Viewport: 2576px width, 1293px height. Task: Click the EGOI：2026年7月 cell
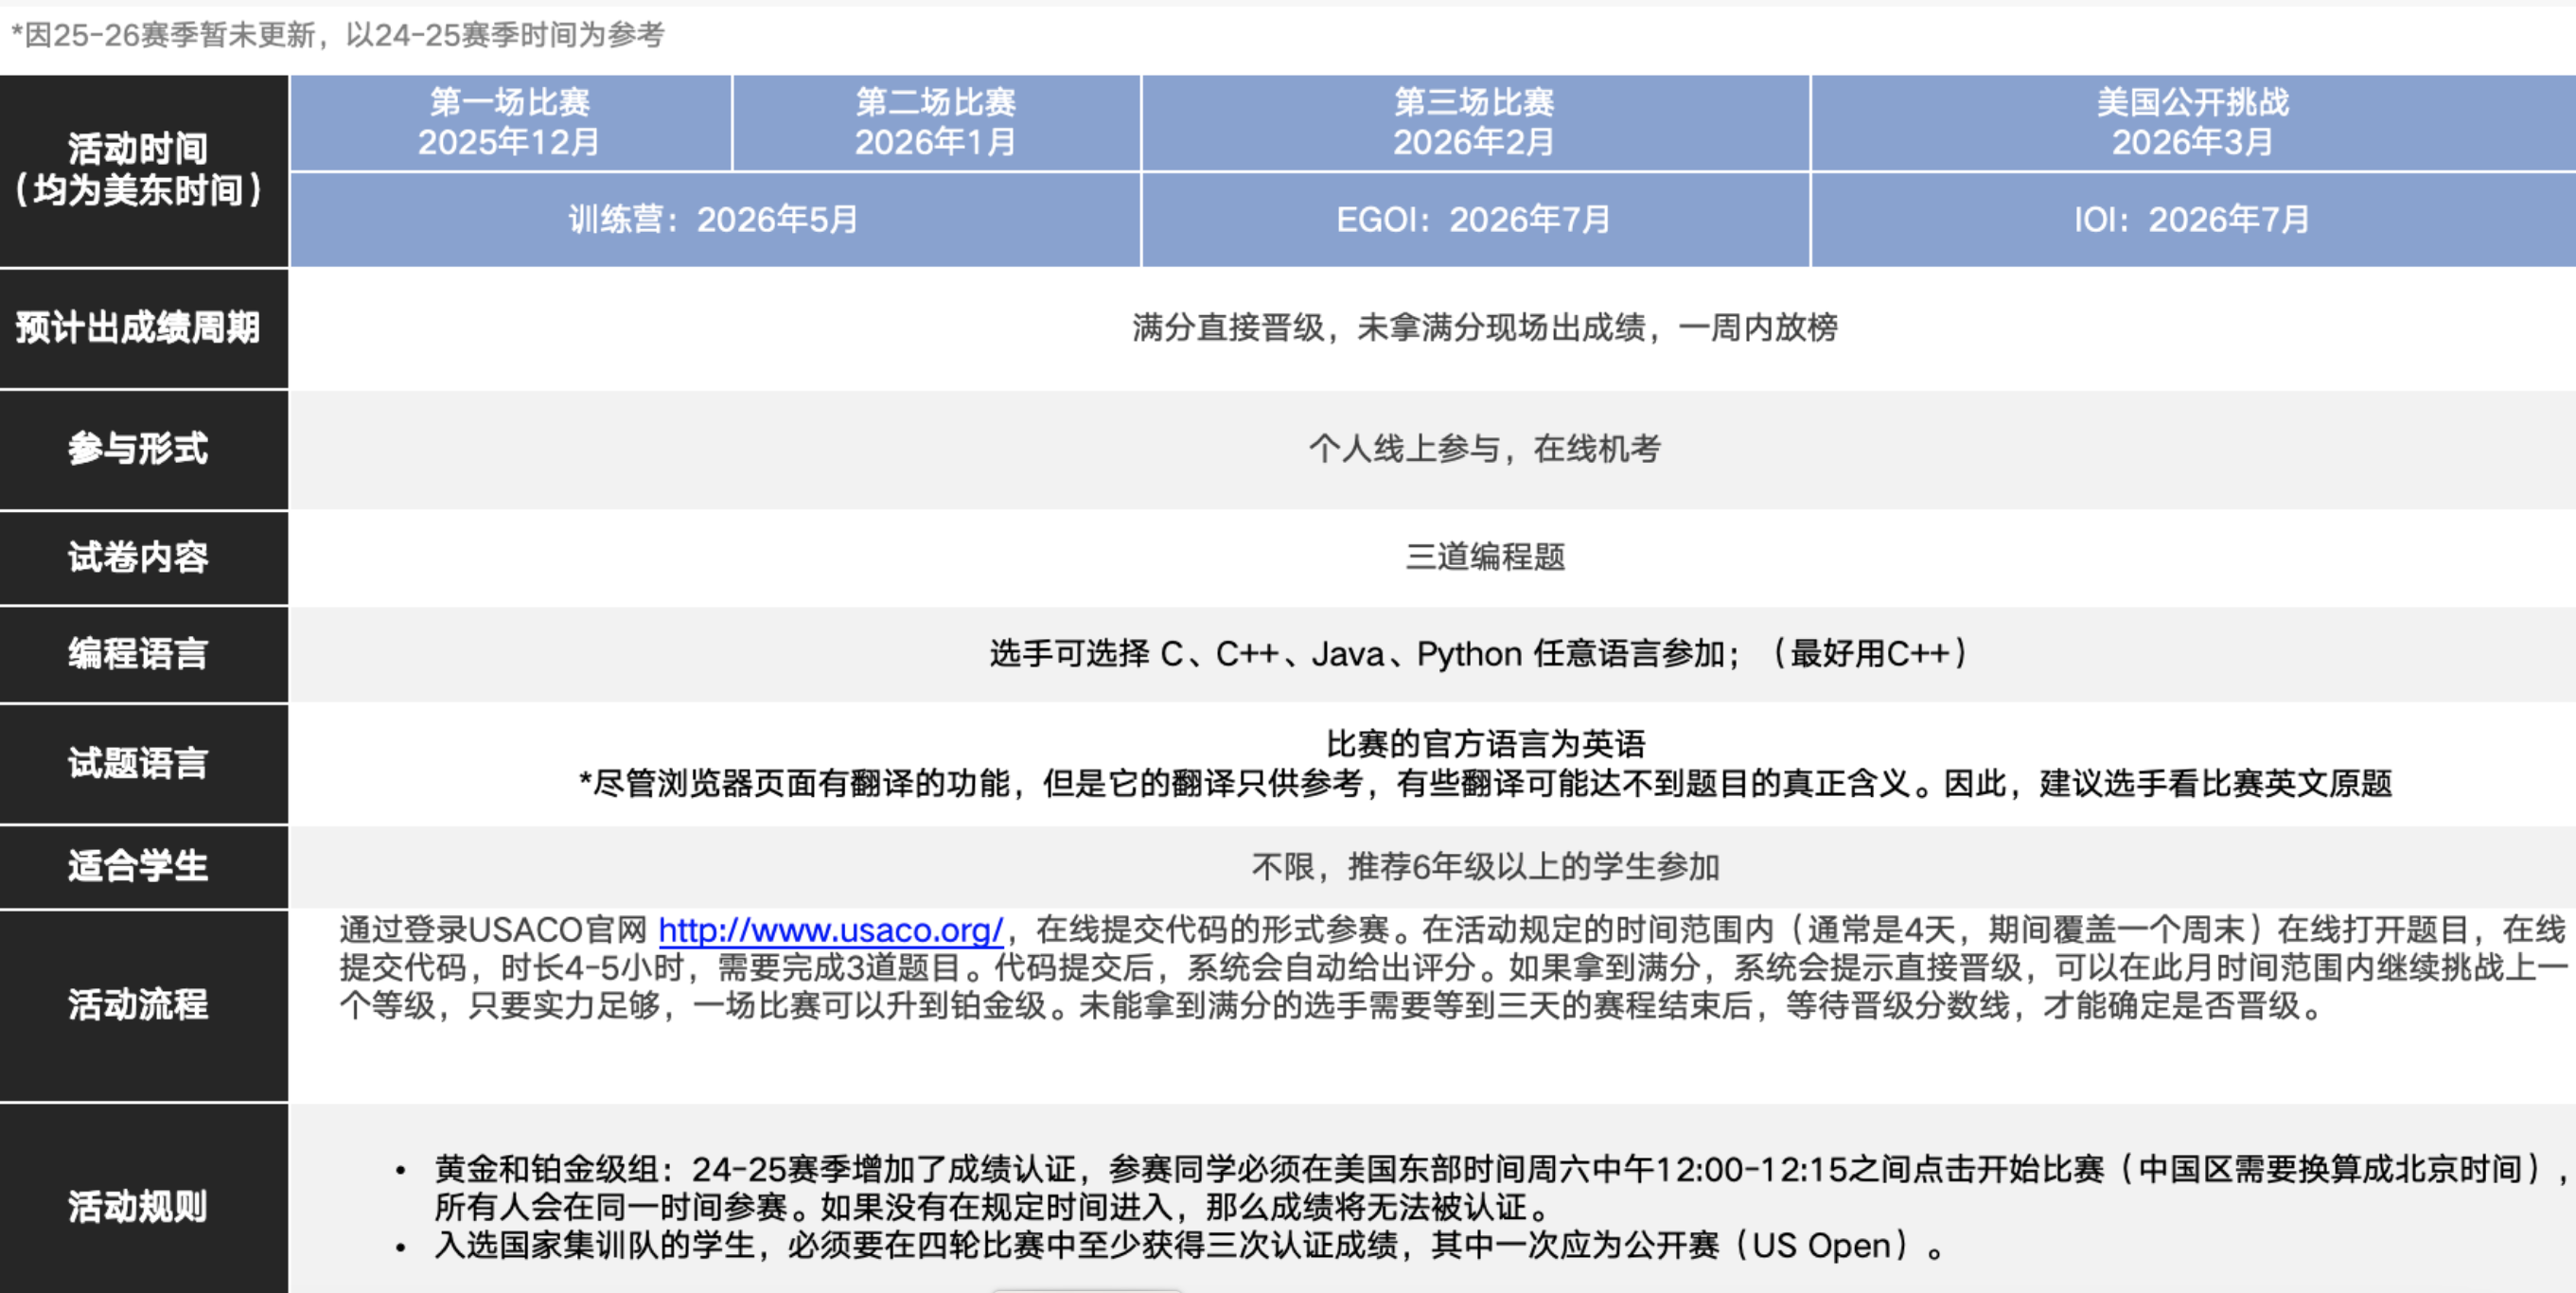(1474, 219)
